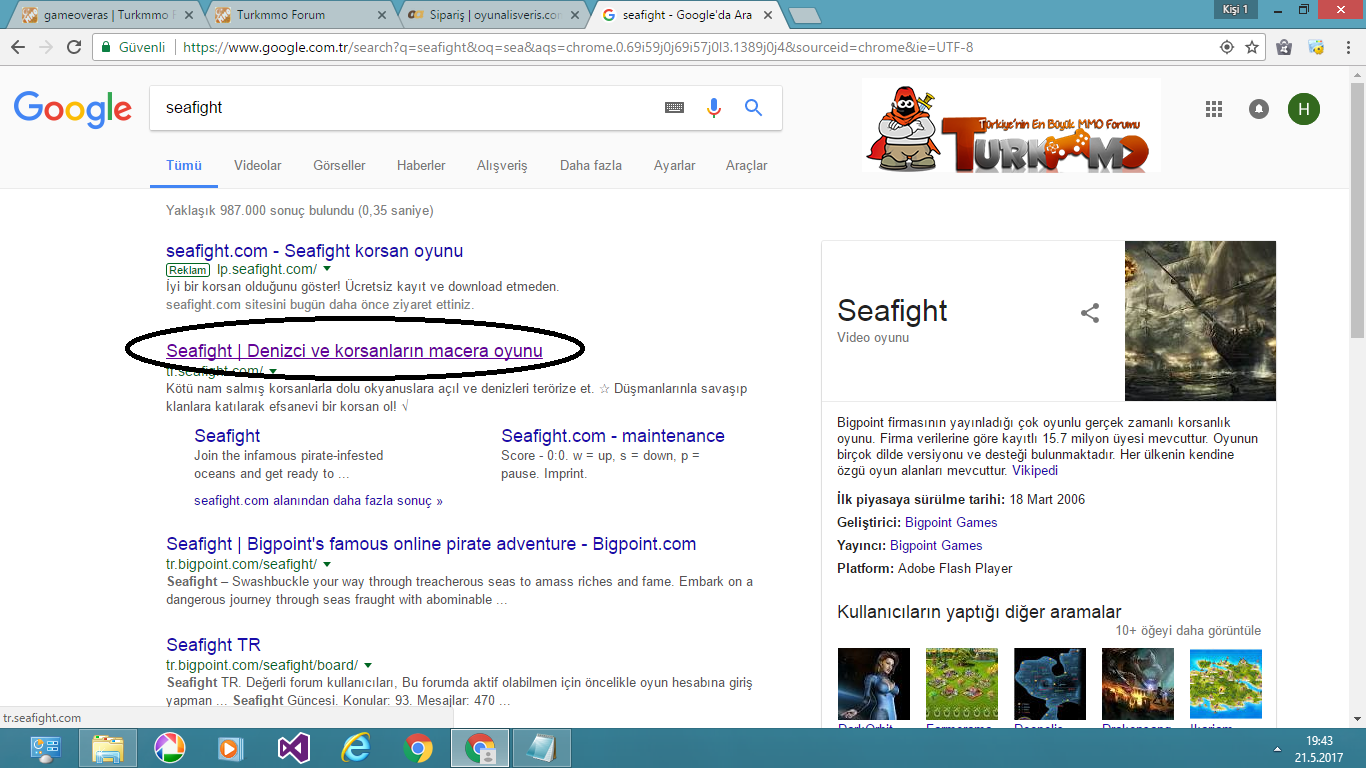
Task: Expand tr.bigpoint.com/seafight/board/ dropdown arrow
Action: click(x=368, y=665)
